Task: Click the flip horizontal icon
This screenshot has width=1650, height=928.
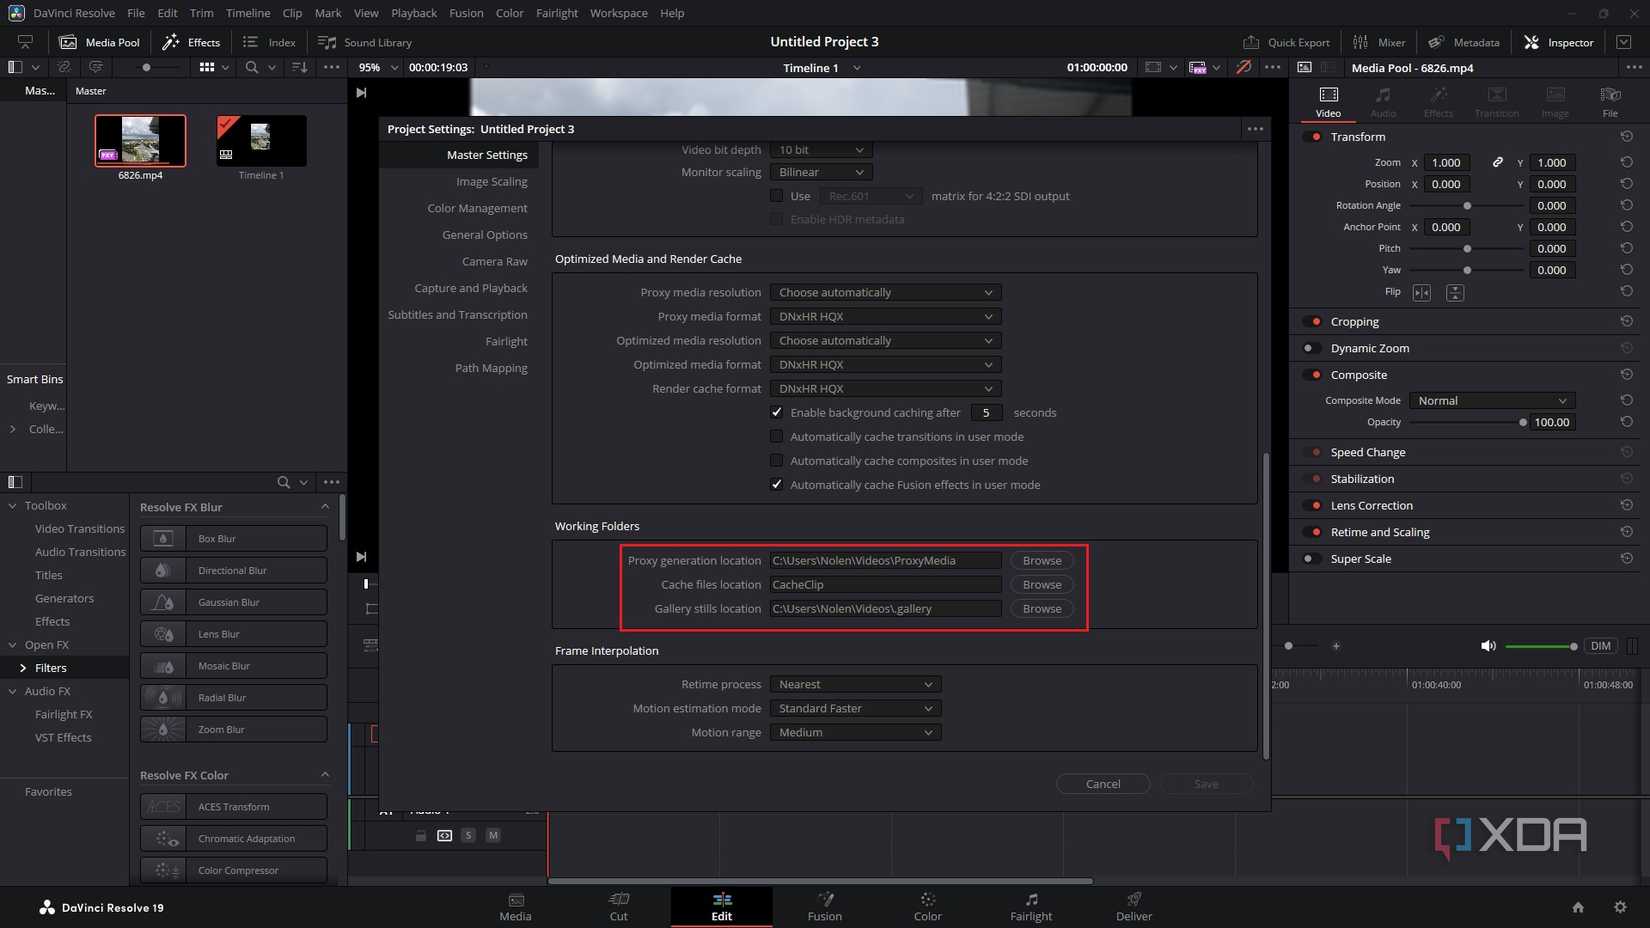Action: coord(1421,293)
